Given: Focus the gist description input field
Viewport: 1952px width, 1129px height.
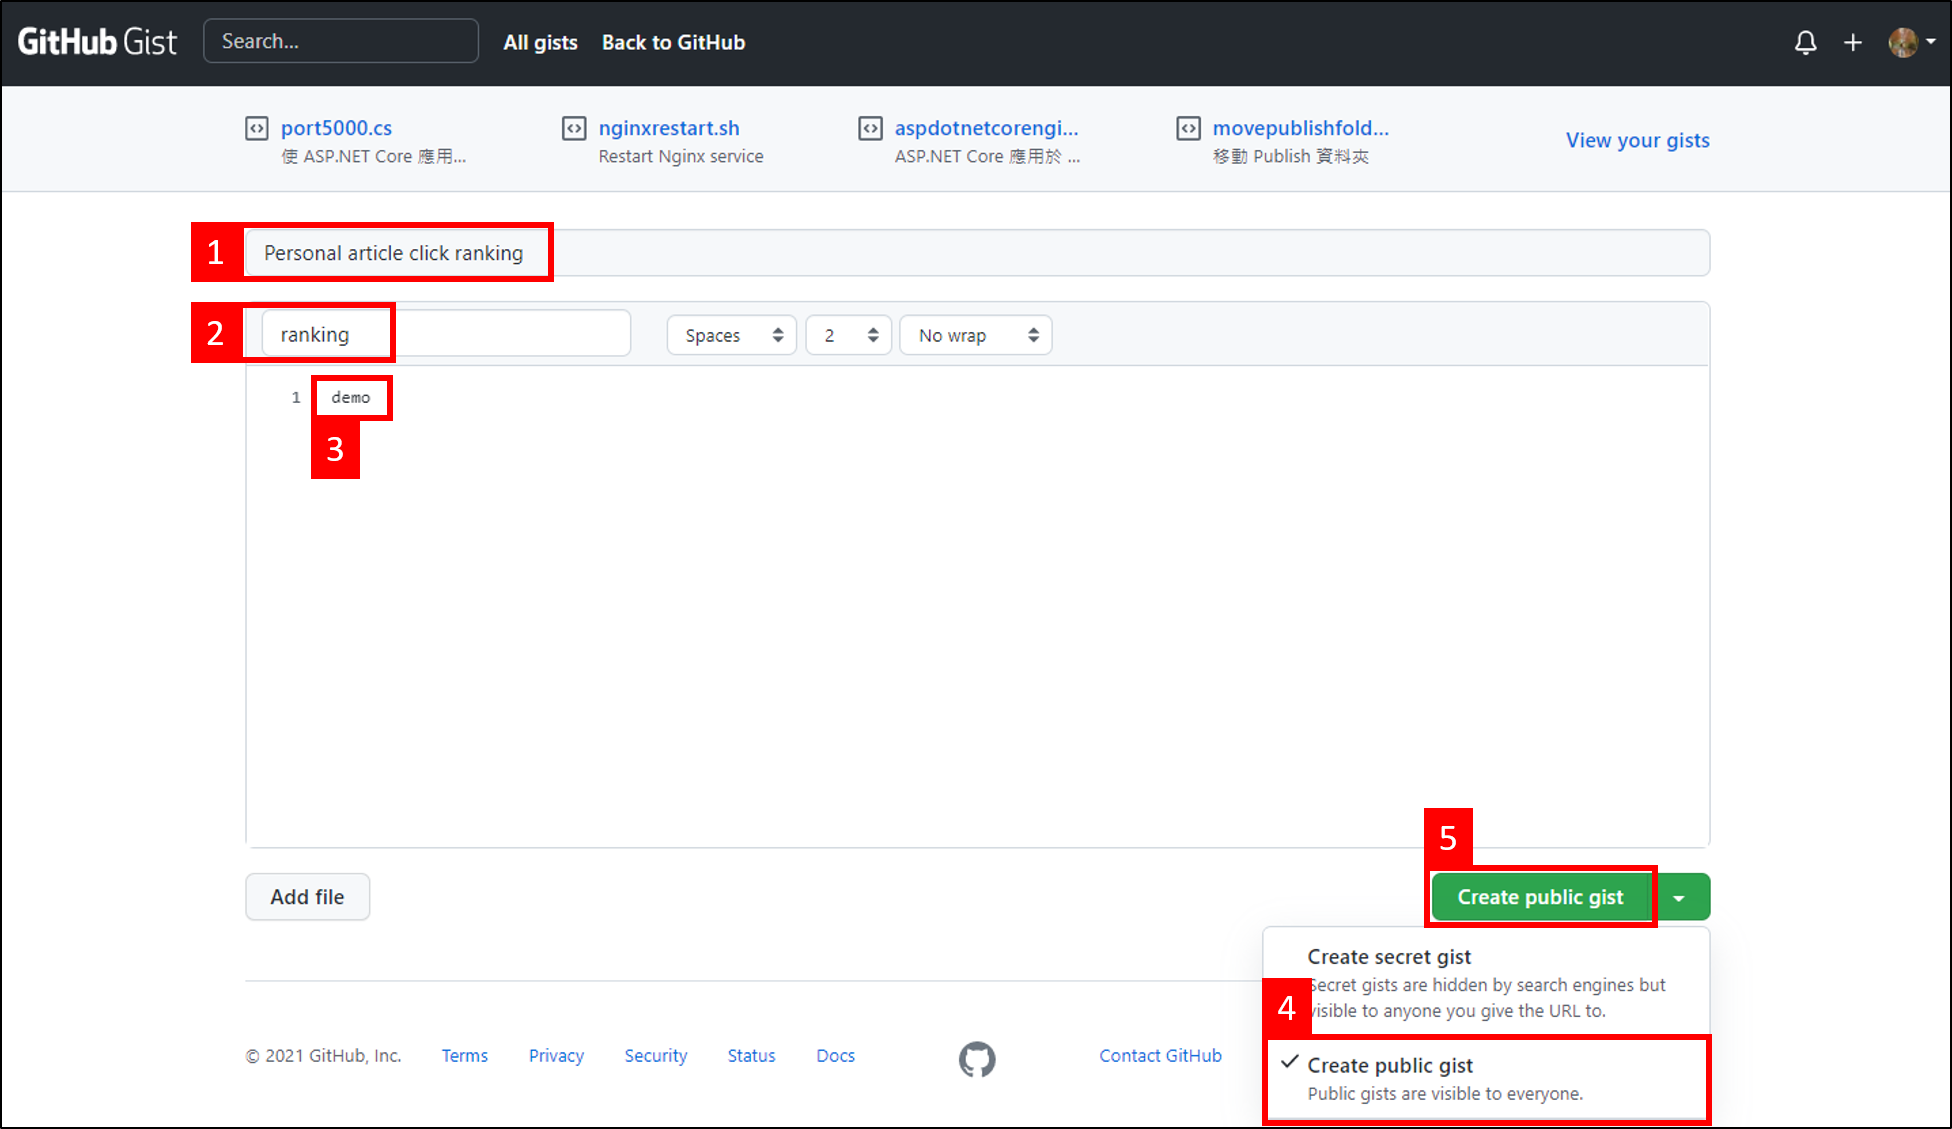Looking at the screenshot, I should [x=976, y=253].
